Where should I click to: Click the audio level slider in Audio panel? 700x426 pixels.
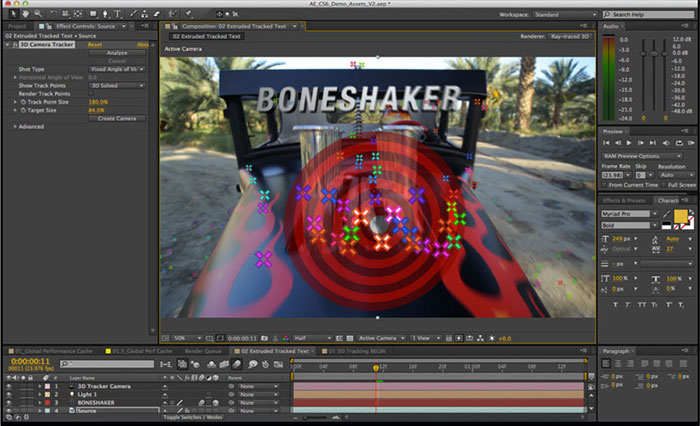coord(654,54)
